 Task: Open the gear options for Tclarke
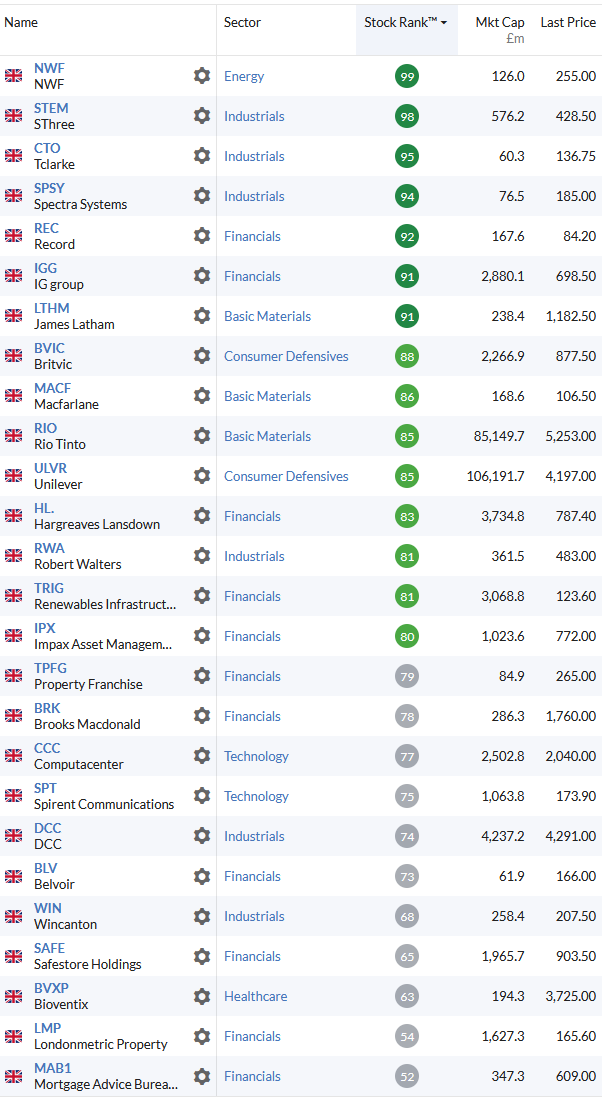point(202,155)
